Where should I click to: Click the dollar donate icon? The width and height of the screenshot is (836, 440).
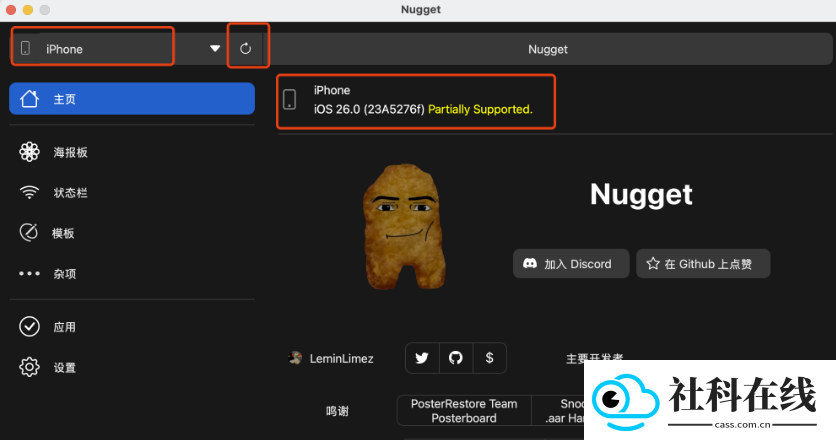(x=489, y=358)
